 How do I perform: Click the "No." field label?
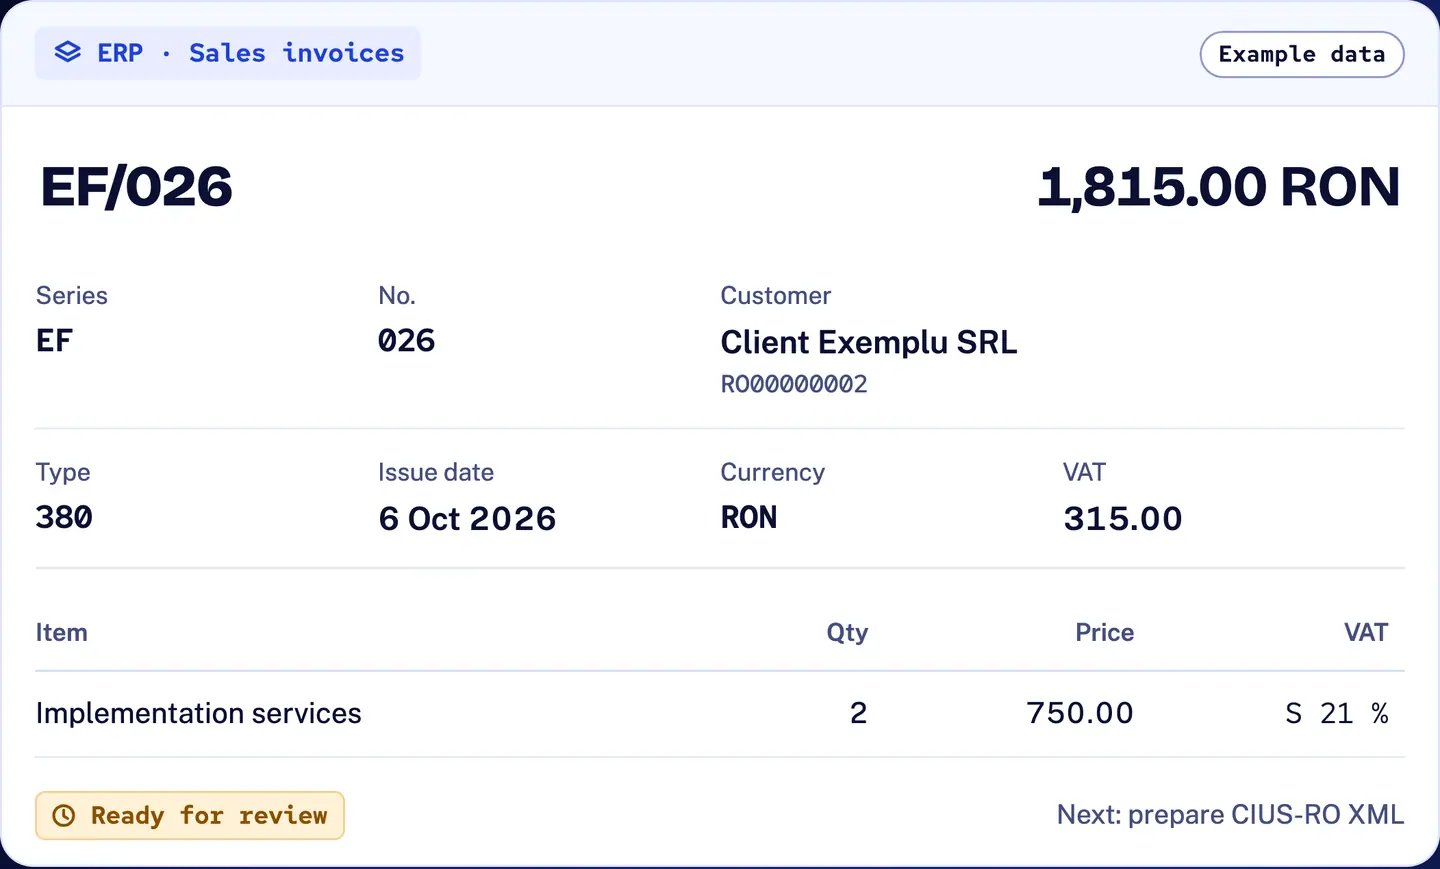tap(397, 296)
